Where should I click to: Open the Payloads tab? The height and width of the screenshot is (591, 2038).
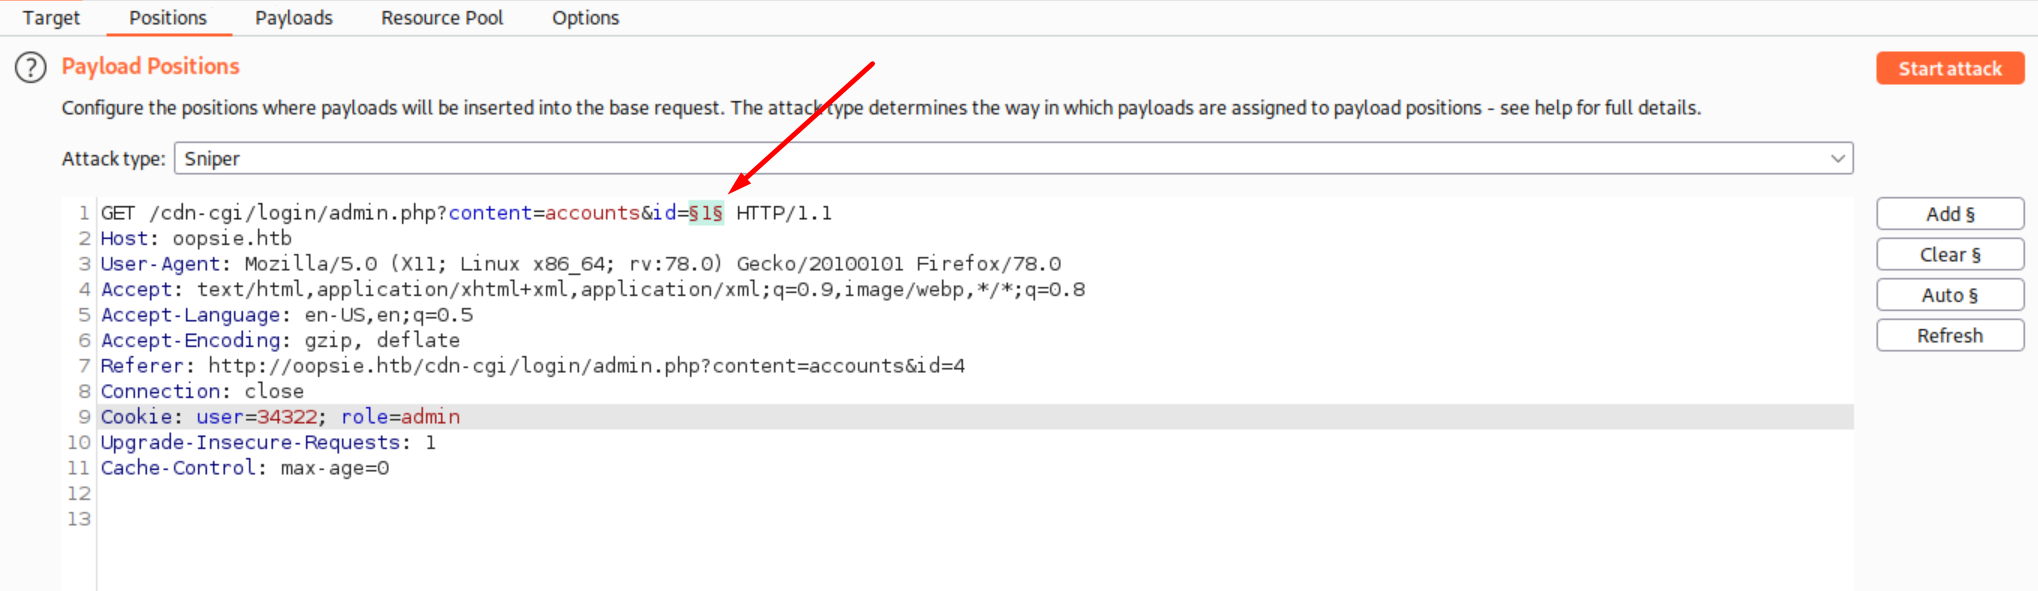click(x=293, y=18)
